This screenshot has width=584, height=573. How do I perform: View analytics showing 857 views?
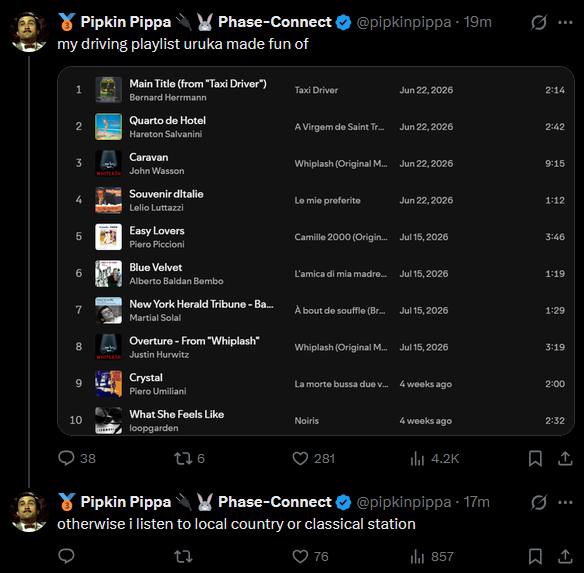432,556
